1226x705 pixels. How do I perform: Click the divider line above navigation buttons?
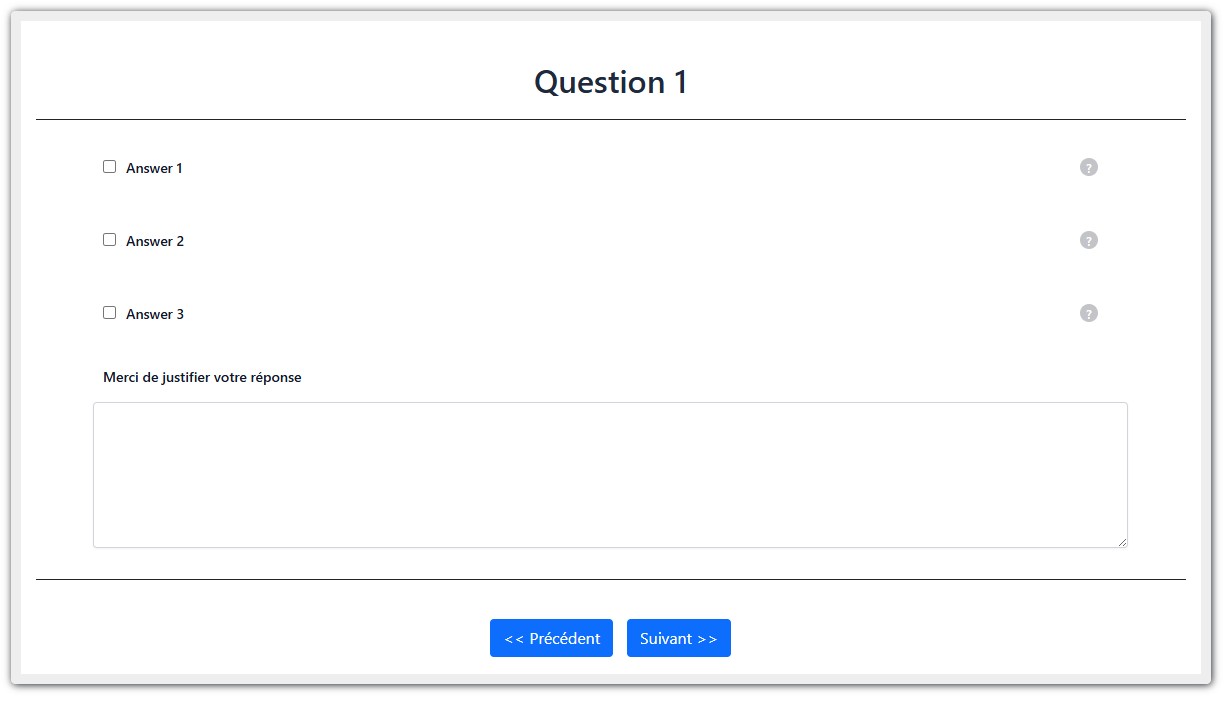pos(611,579)
